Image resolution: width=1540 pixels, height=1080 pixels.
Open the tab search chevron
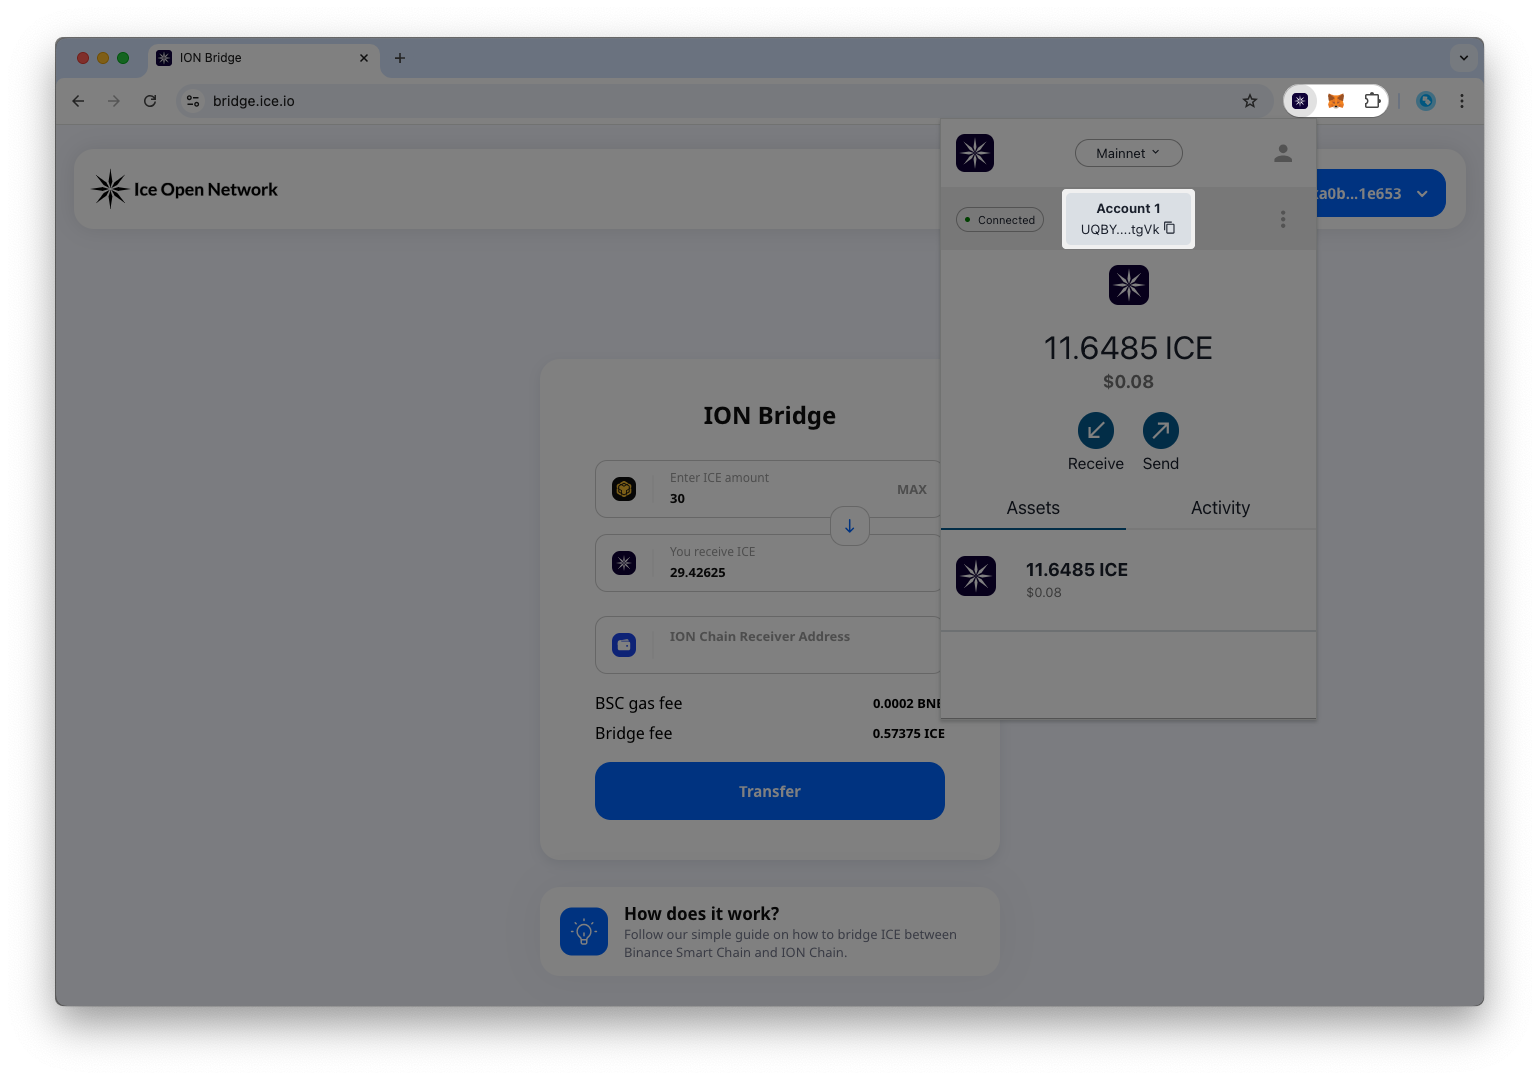[1464, 58]
